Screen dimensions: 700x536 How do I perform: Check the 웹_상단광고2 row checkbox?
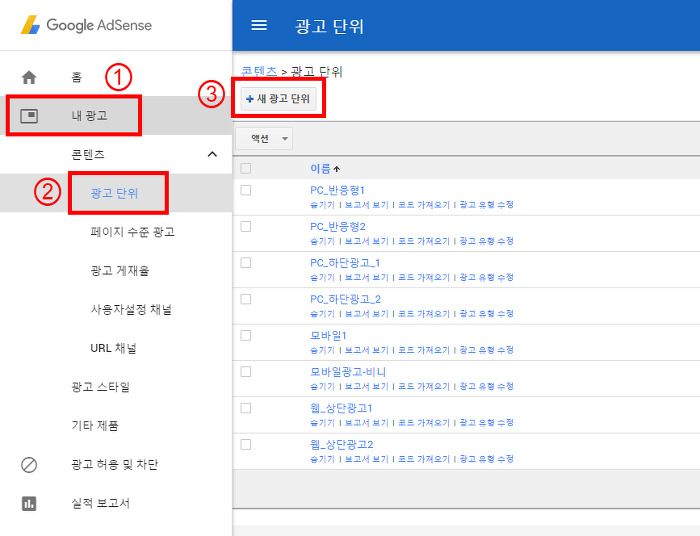click(x=246, y=444)
